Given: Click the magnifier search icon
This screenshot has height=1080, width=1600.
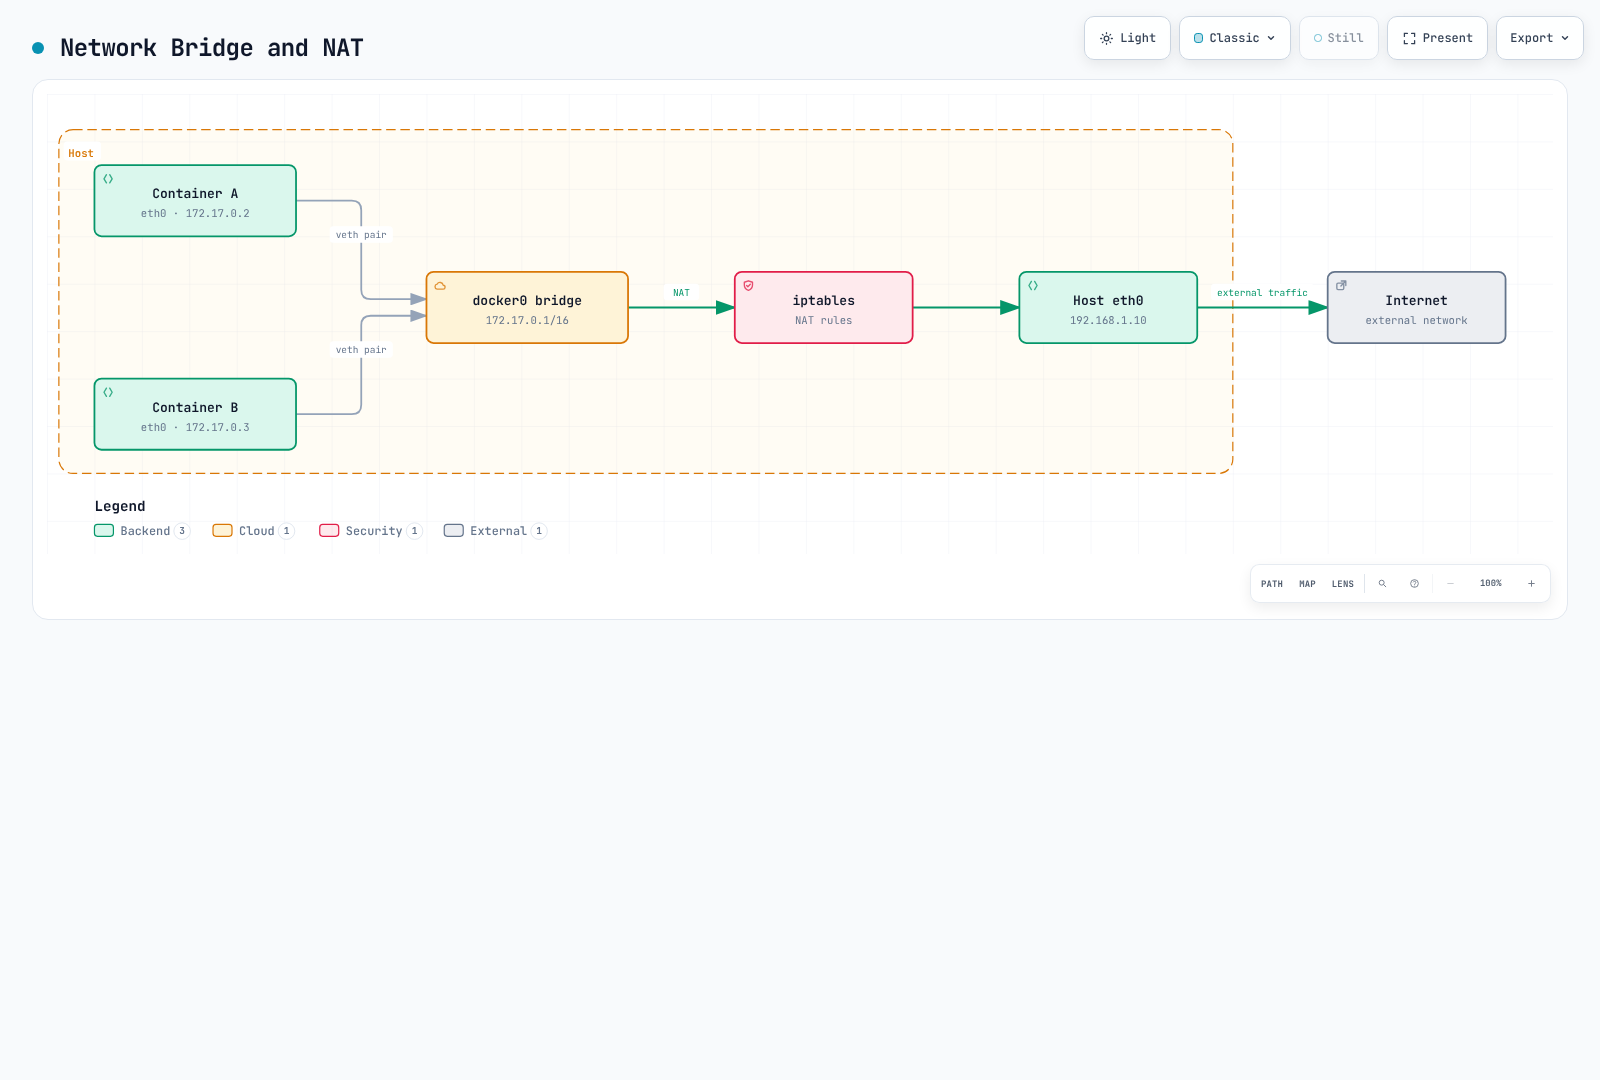Looking at the screenshot, I should click(x=1383, y=584).
